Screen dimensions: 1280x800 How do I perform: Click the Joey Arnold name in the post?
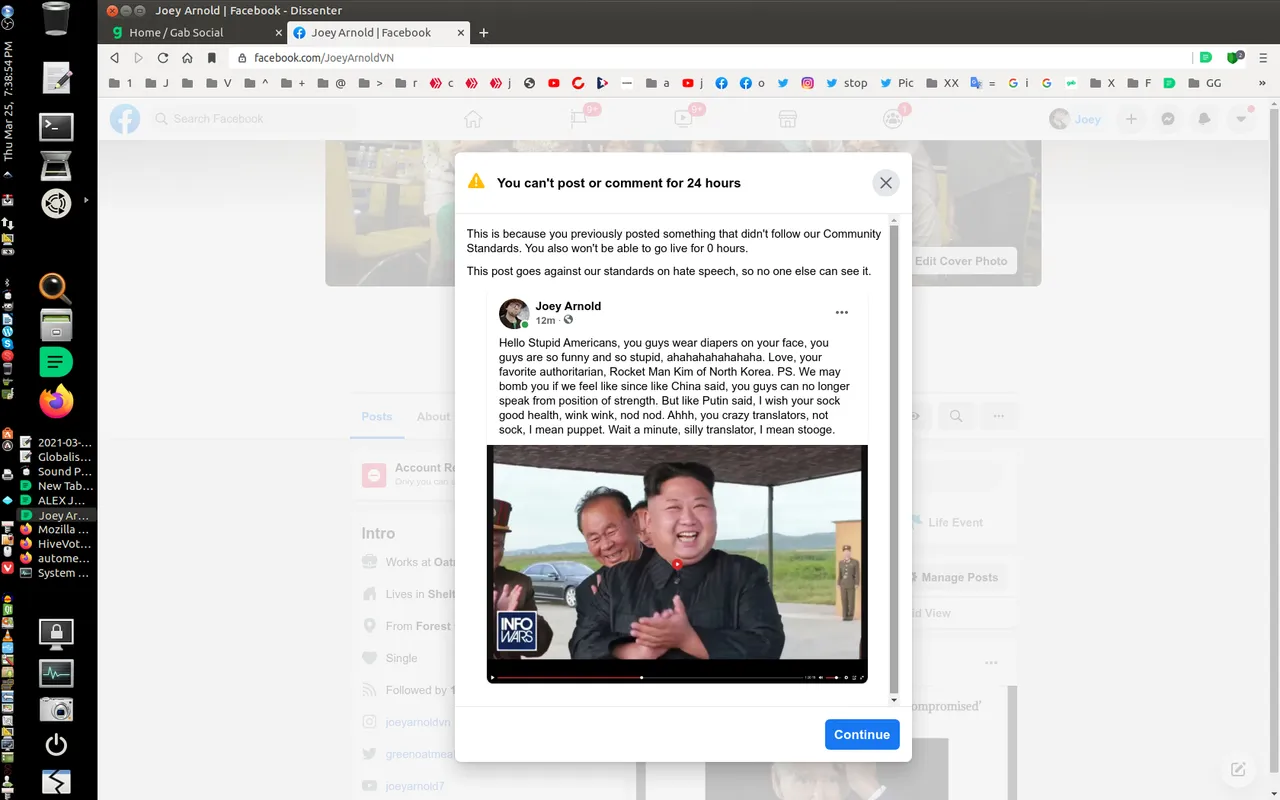click(568, 306)
